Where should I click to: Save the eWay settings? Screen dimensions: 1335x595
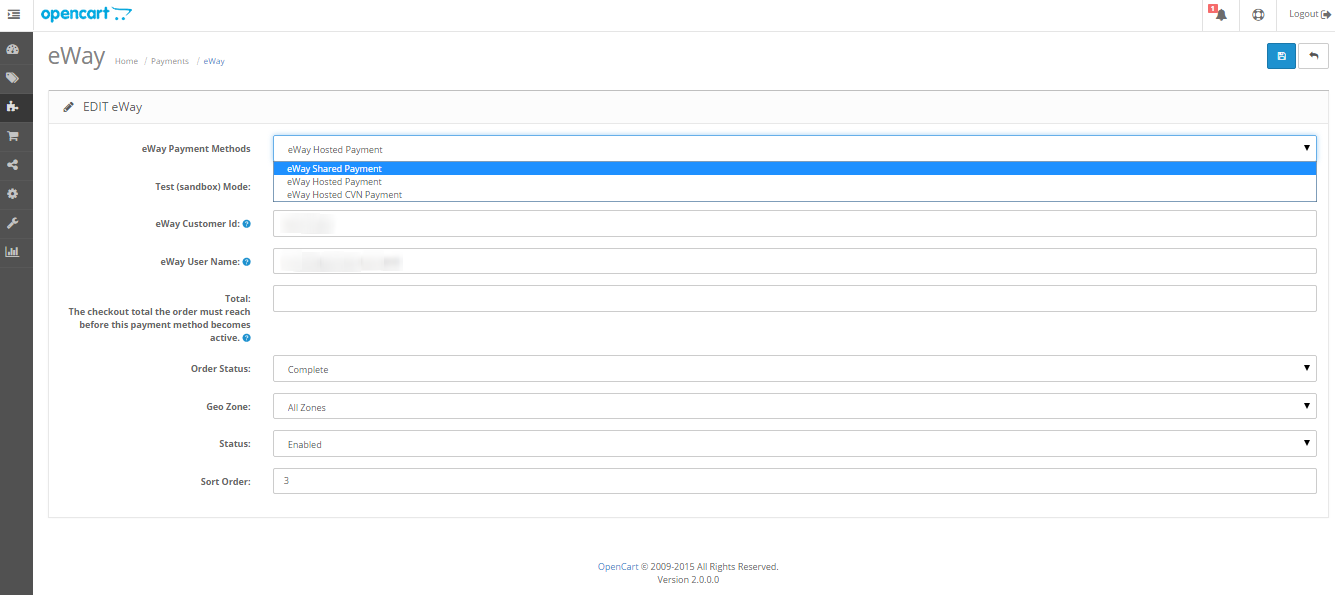pos(1281,56)
